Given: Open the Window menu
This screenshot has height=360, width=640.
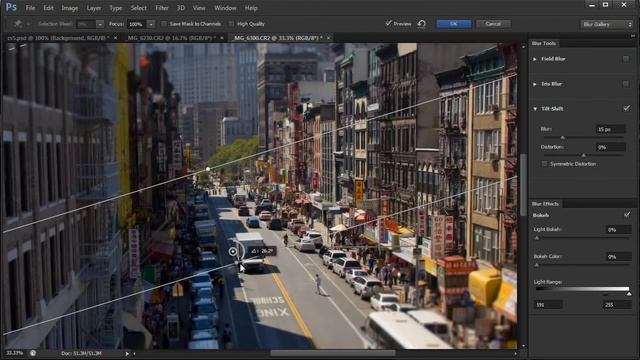Looking at the screenshot, I should tap(225, 8).
